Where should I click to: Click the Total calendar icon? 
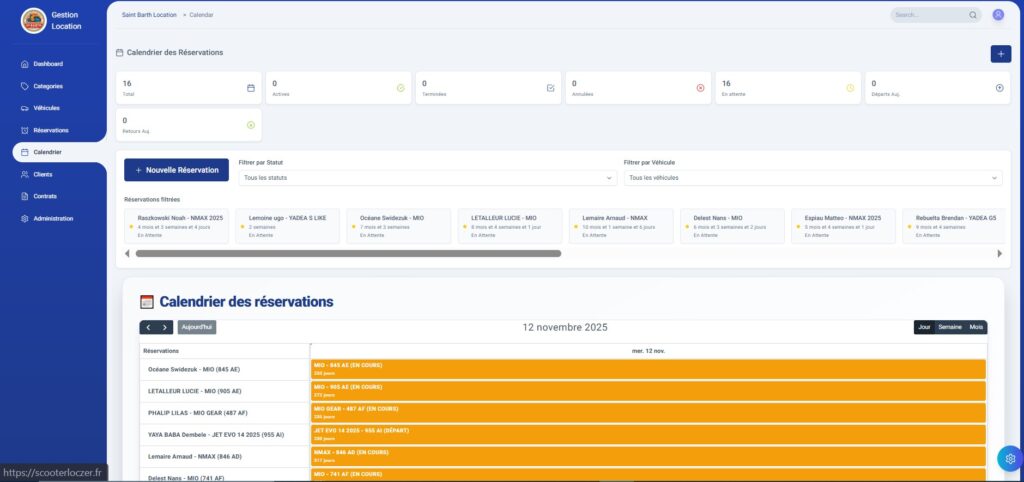(251, 88)
